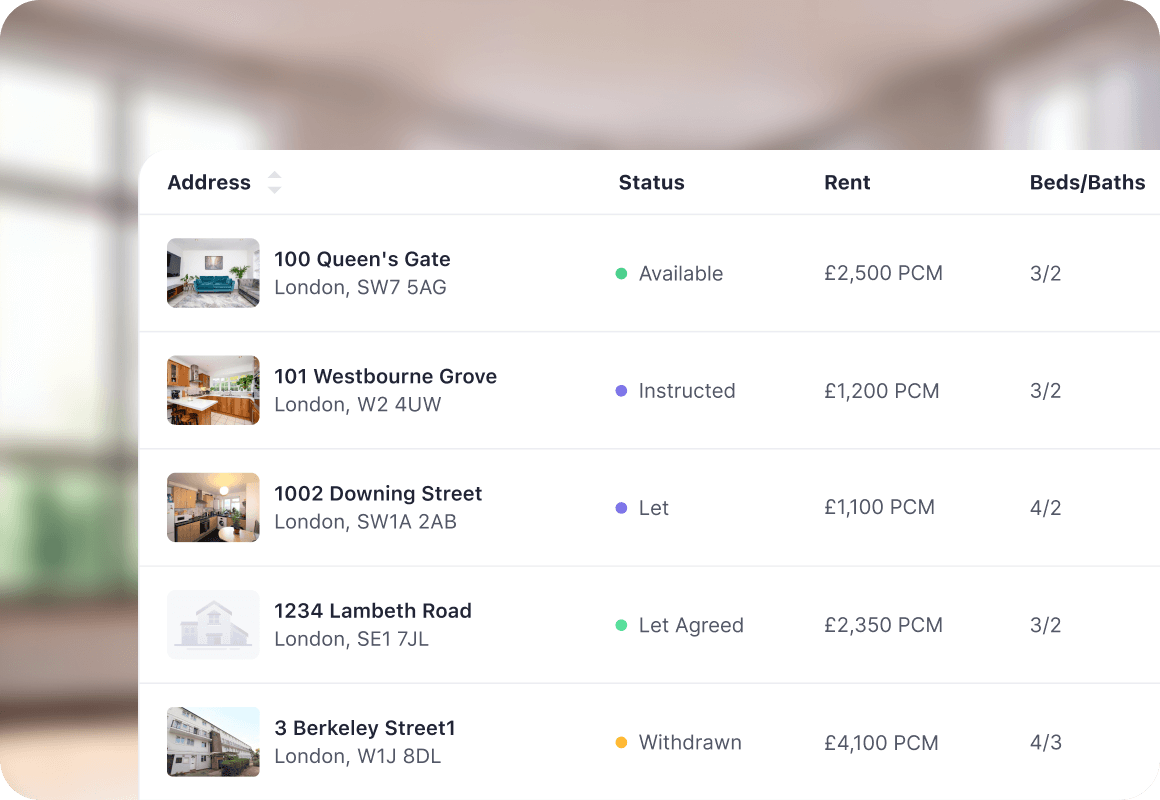Viewport: 1160px width, 800px height.
Task: Click the orange Withdrawn status dot
Action: coord(621,743)
